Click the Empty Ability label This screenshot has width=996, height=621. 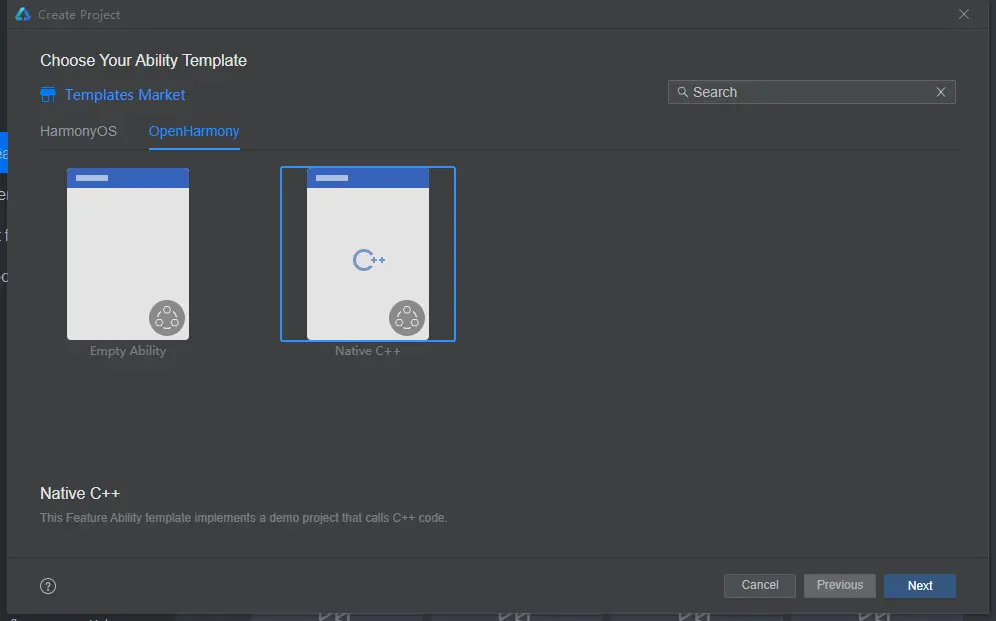tap(128, 351)
